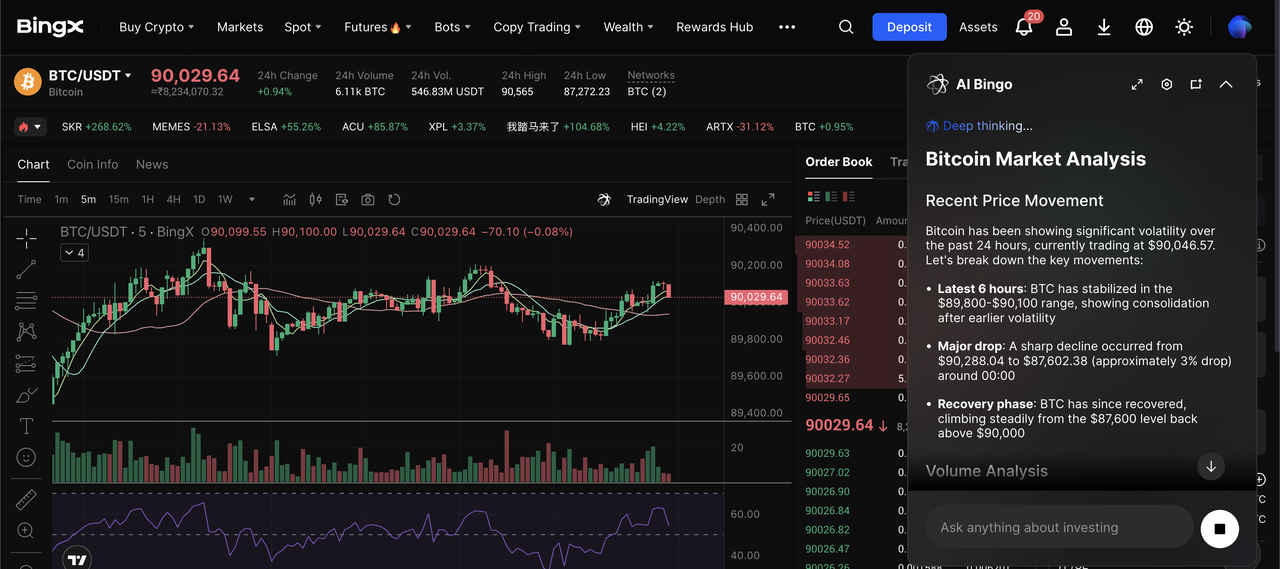Open the more timeframes dropdown arrow
The image size is (1280, 569).
pyautogui.click(x=252, y=199)
